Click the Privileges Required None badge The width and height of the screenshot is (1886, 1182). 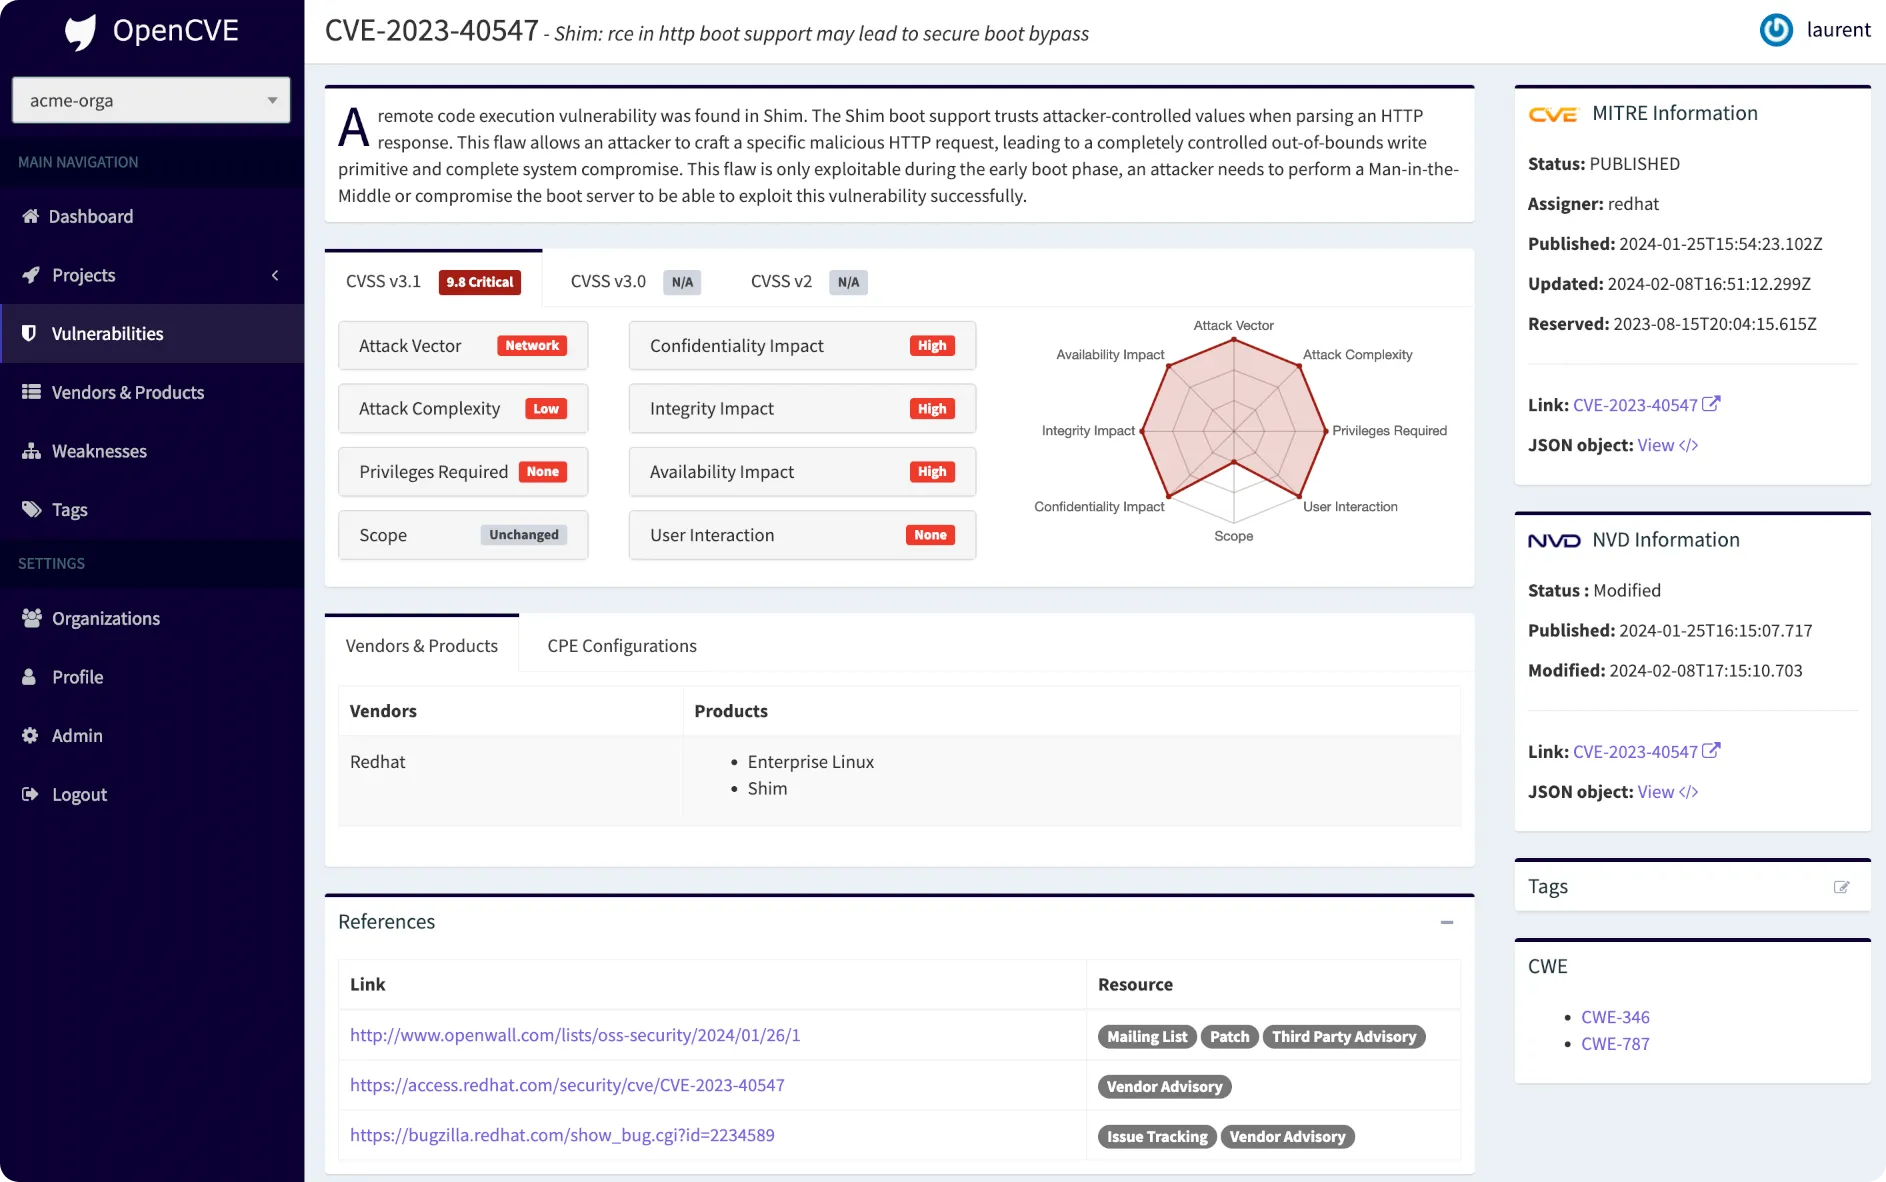pos(543,472)
